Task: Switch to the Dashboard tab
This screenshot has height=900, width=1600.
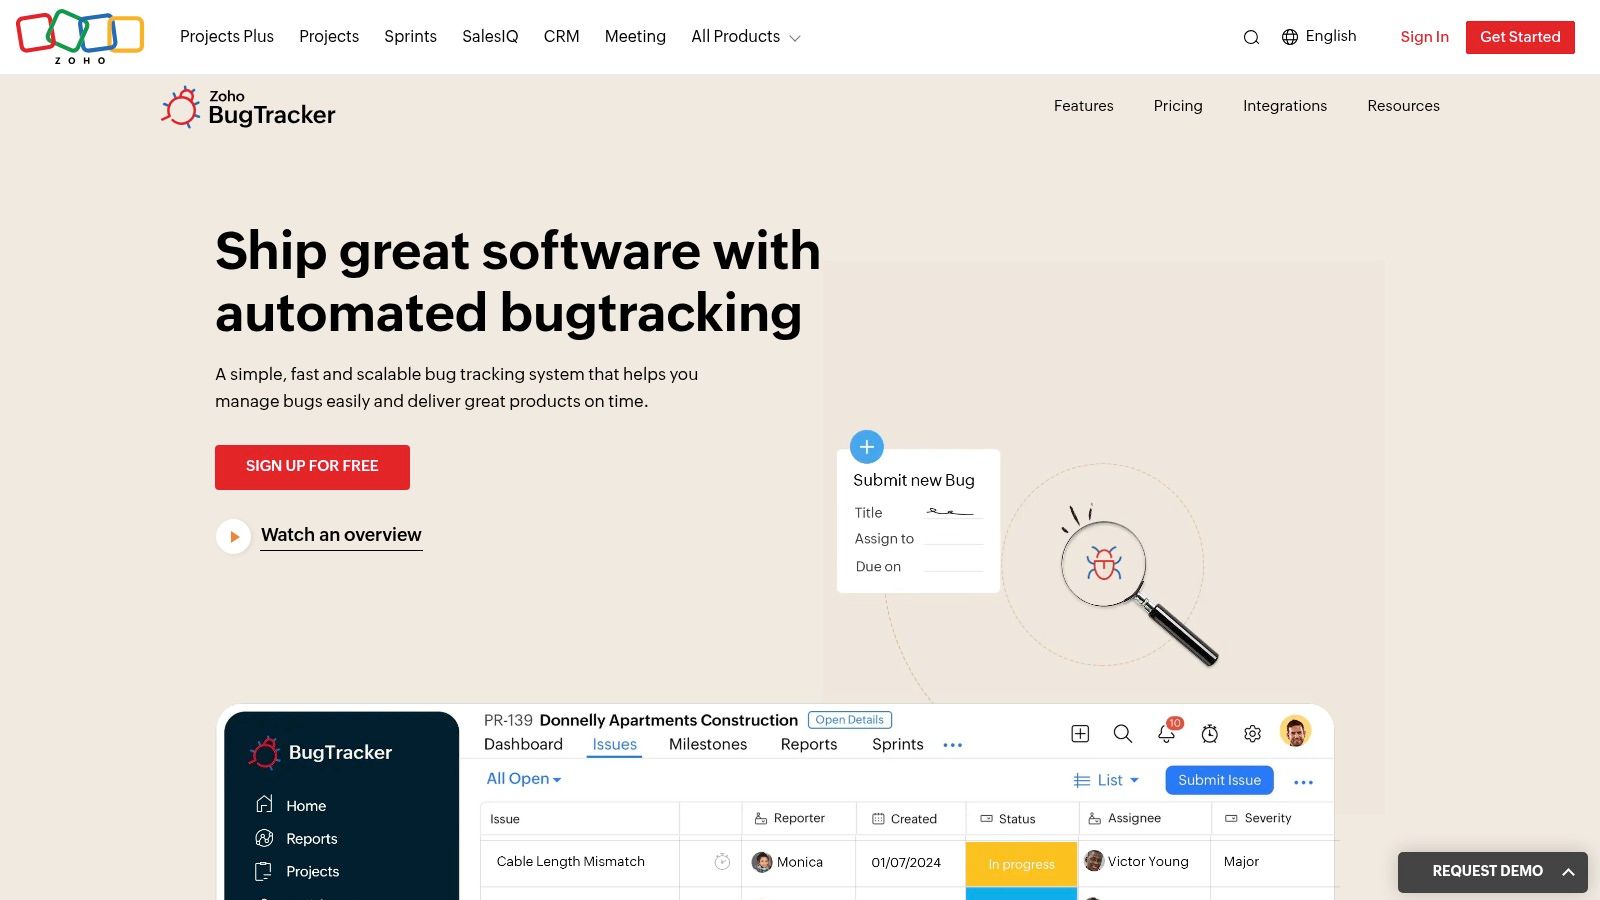Action: tap(523, 744)
